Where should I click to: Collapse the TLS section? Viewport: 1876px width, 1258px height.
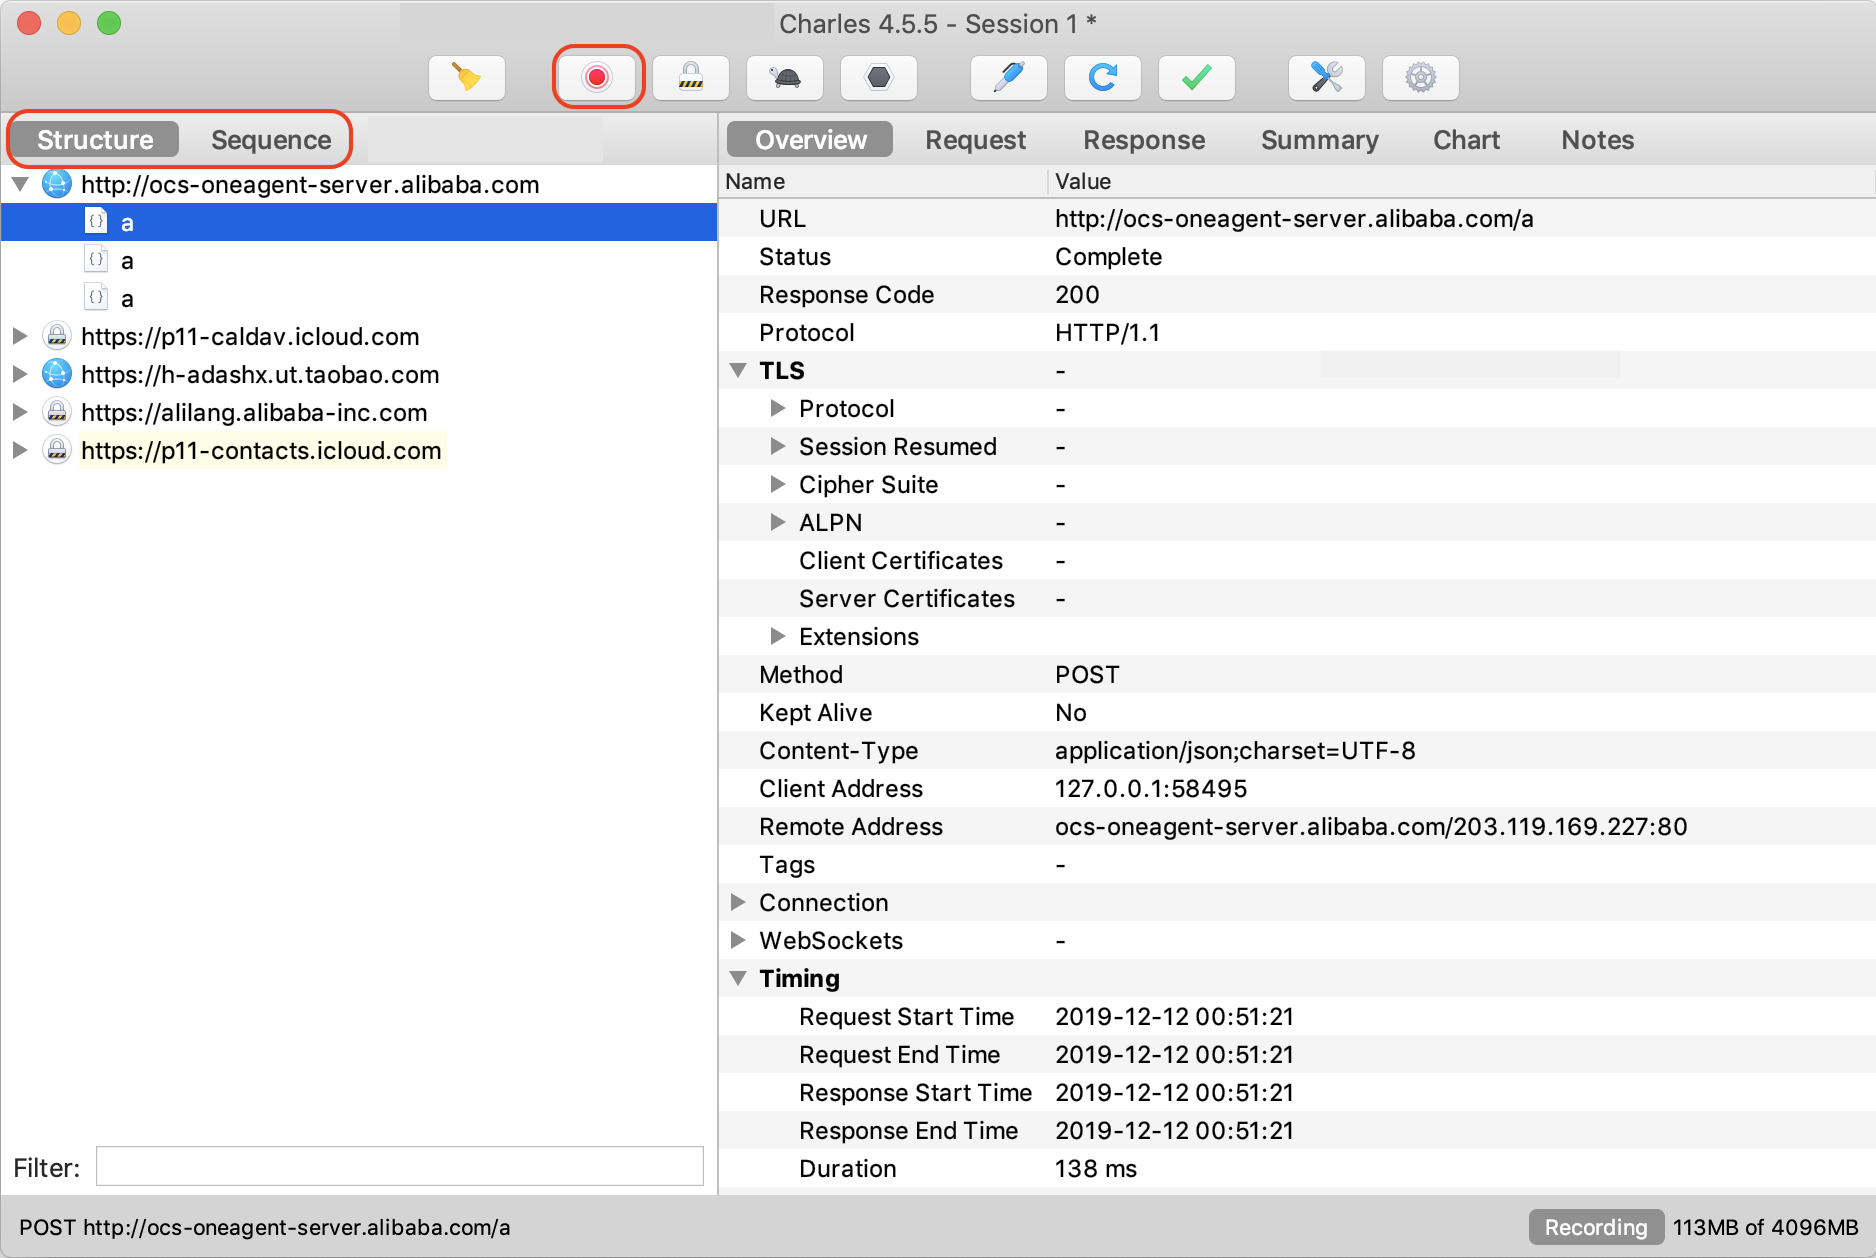click(738, 370)
